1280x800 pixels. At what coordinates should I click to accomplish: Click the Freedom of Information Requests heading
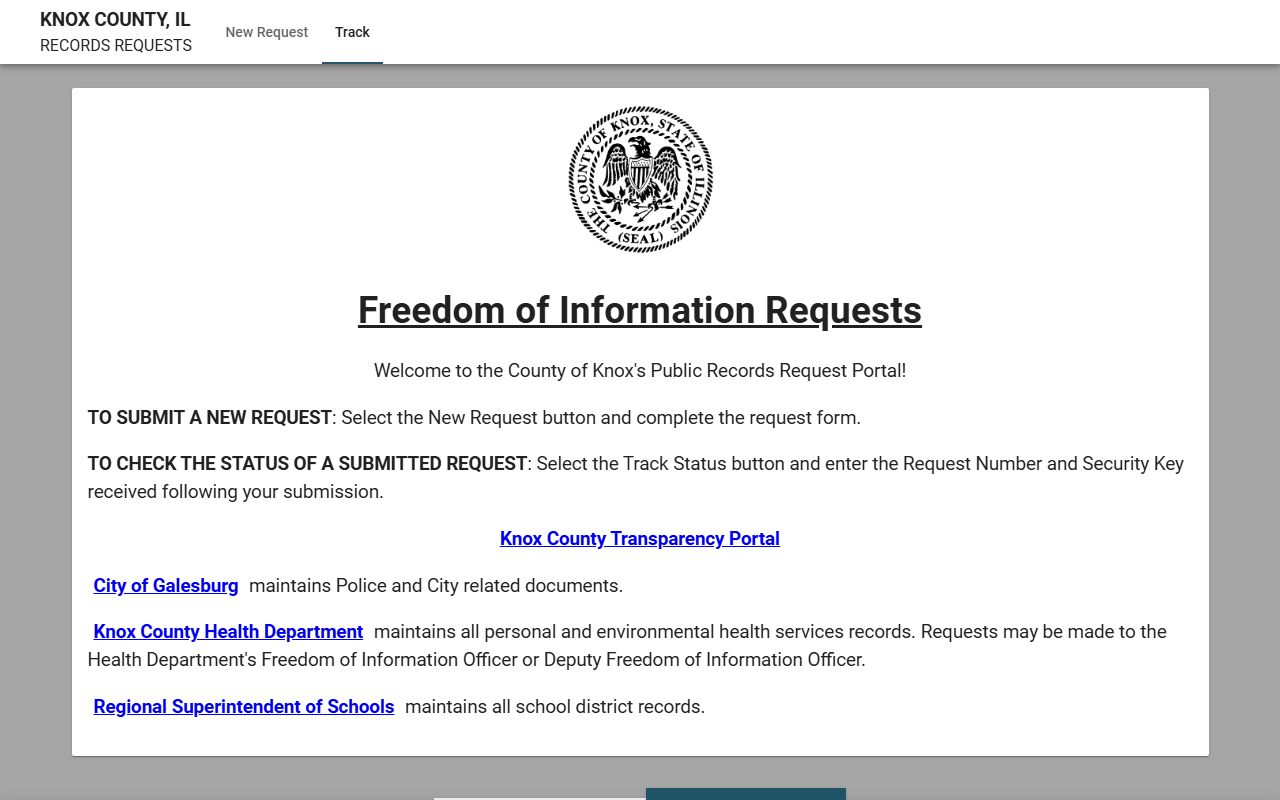[x=640, y=310]
